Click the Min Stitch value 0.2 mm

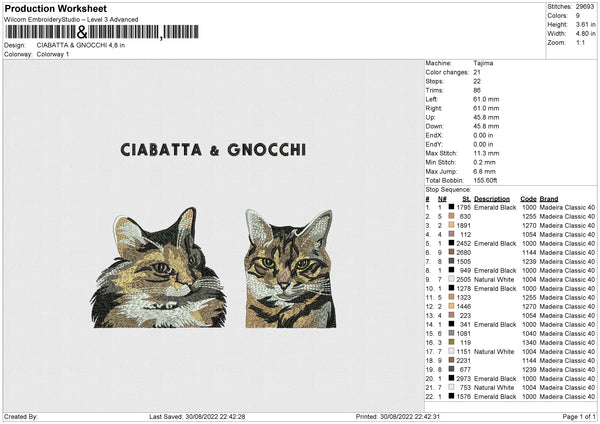point(484,162)
